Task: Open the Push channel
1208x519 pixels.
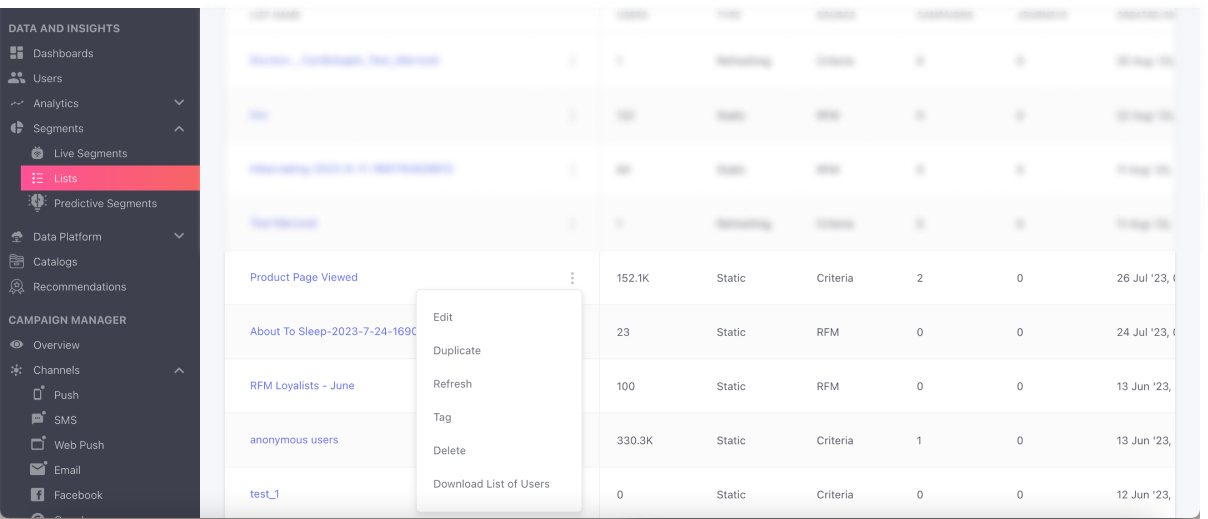Action: pyautogui.click(x=66, y=395)
